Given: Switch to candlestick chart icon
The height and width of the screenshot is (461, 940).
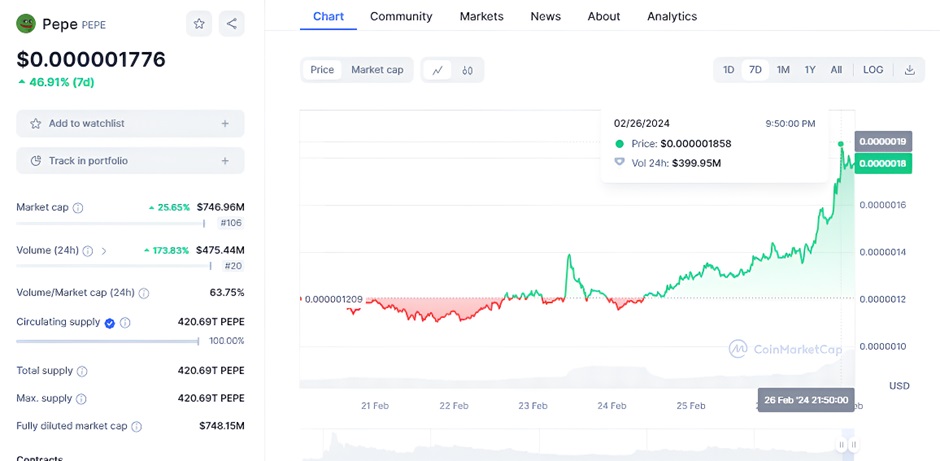Looking at the screenshot, I should point(467,70).
